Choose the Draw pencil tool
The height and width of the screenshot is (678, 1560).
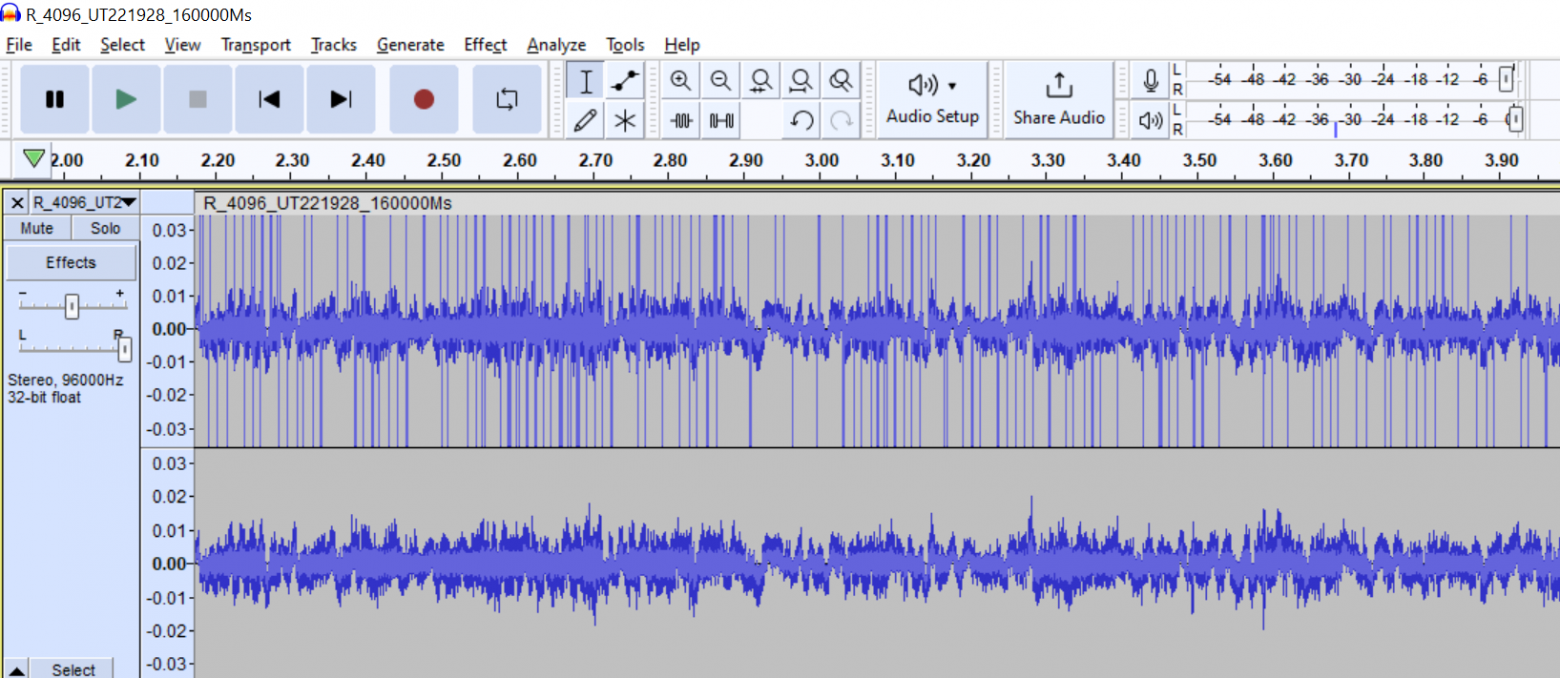click(x=586, y=120)
